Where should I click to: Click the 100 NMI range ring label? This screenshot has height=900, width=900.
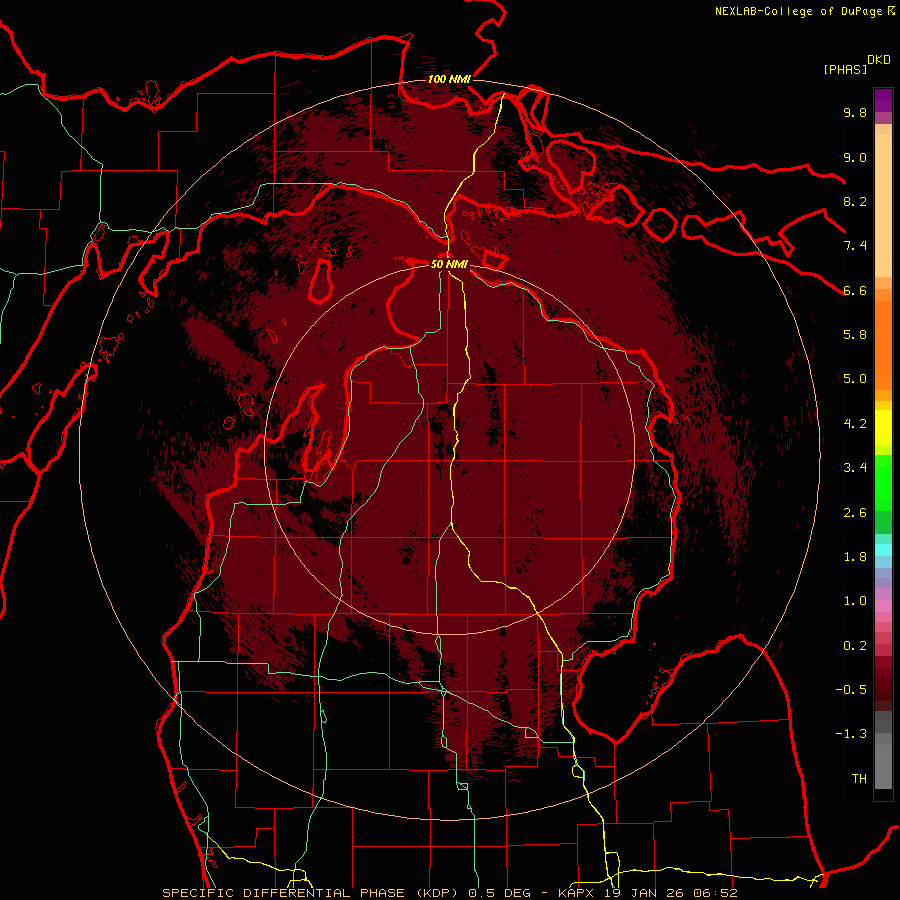tap(449, 79)
